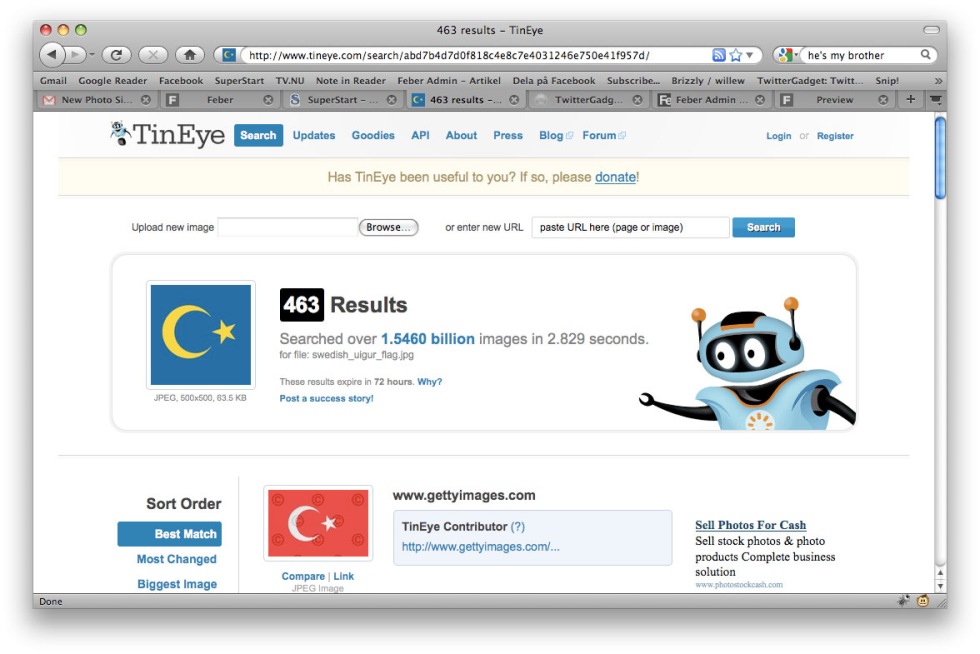The width and height of the screenshot is (980, 654).
Task: Click the browser Back arrow
Action: 51,55
